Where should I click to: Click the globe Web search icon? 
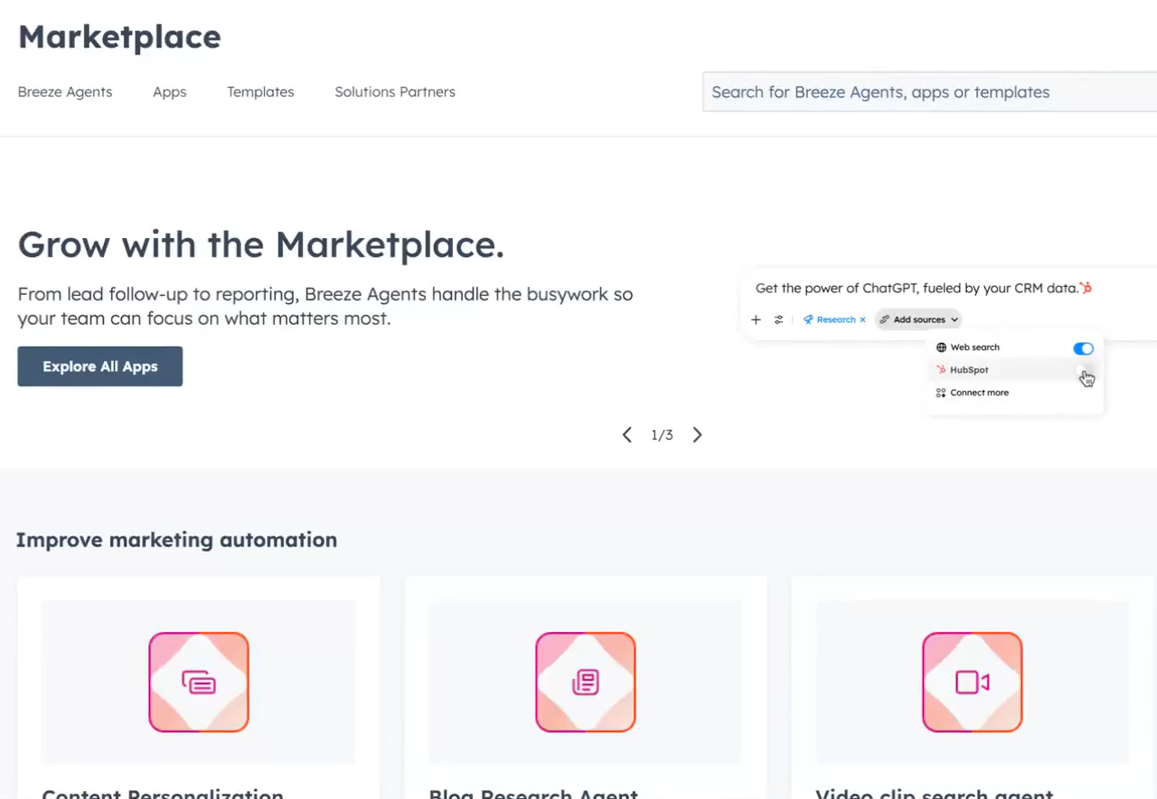point(941,347)
